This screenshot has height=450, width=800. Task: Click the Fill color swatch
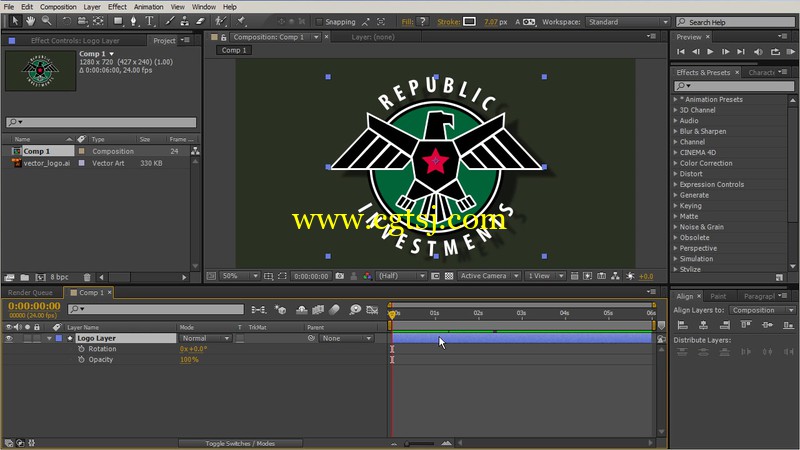coord(422,21)
